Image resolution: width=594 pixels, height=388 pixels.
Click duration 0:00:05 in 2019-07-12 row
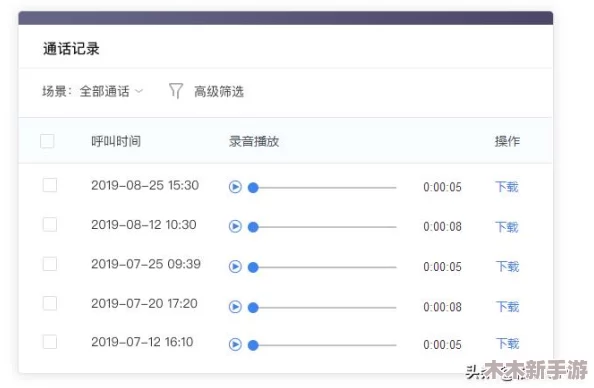(442, 345)
